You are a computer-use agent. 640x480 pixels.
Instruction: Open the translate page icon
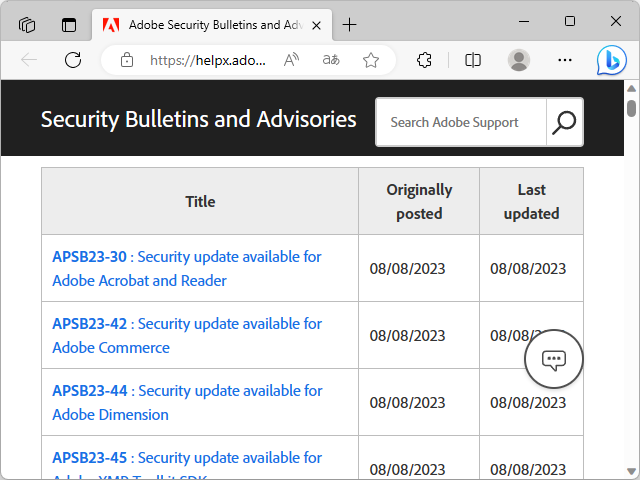(331, 60)
